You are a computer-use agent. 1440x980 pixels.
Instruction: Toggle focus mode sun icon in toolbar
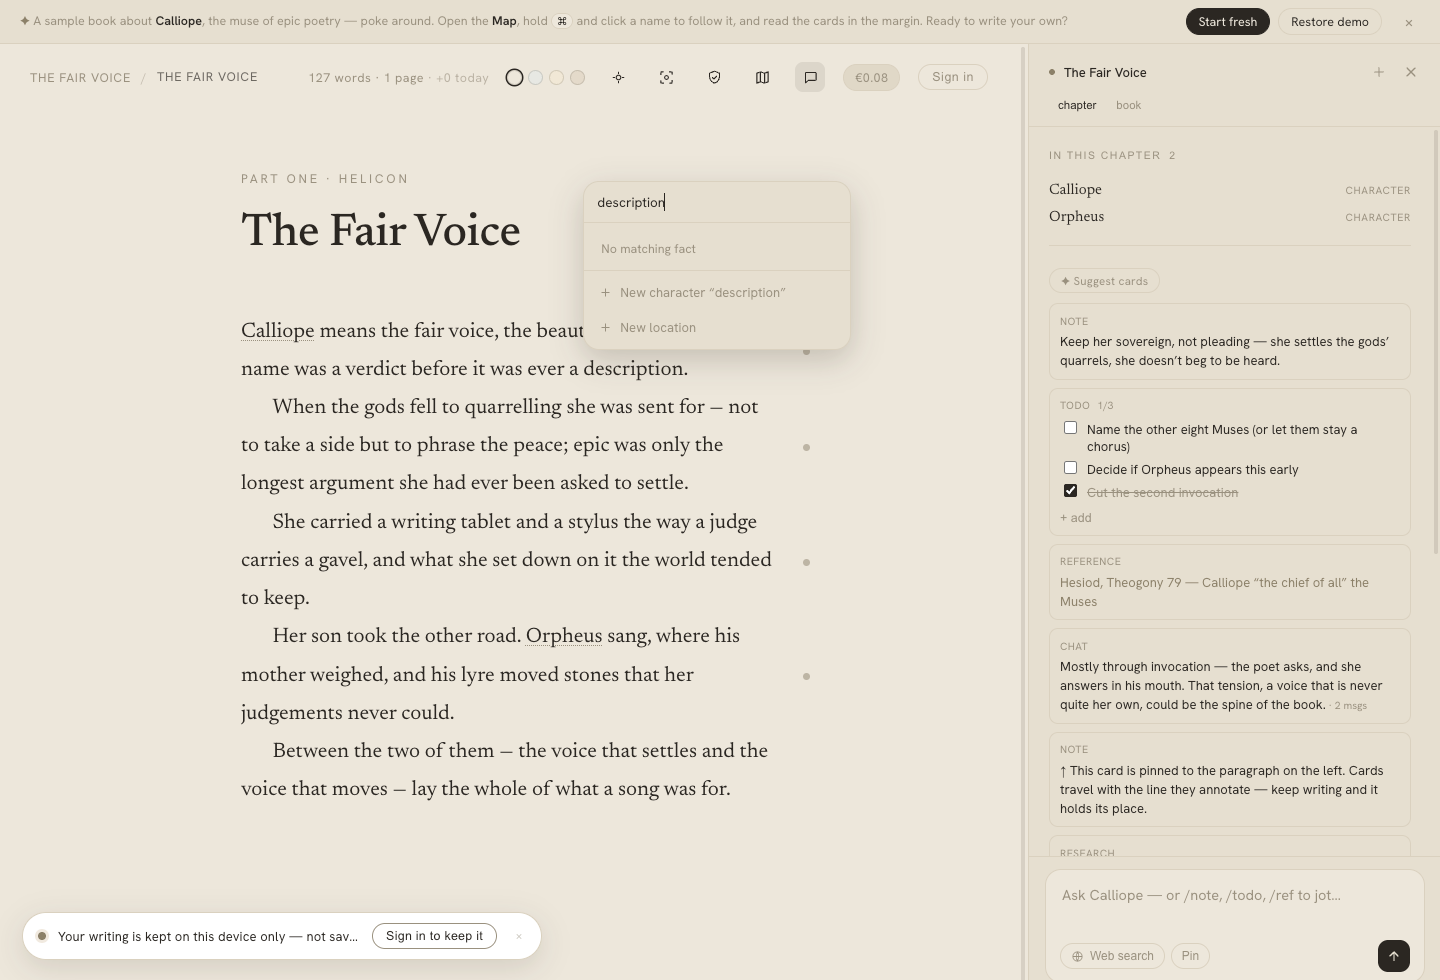coord(619,77)
